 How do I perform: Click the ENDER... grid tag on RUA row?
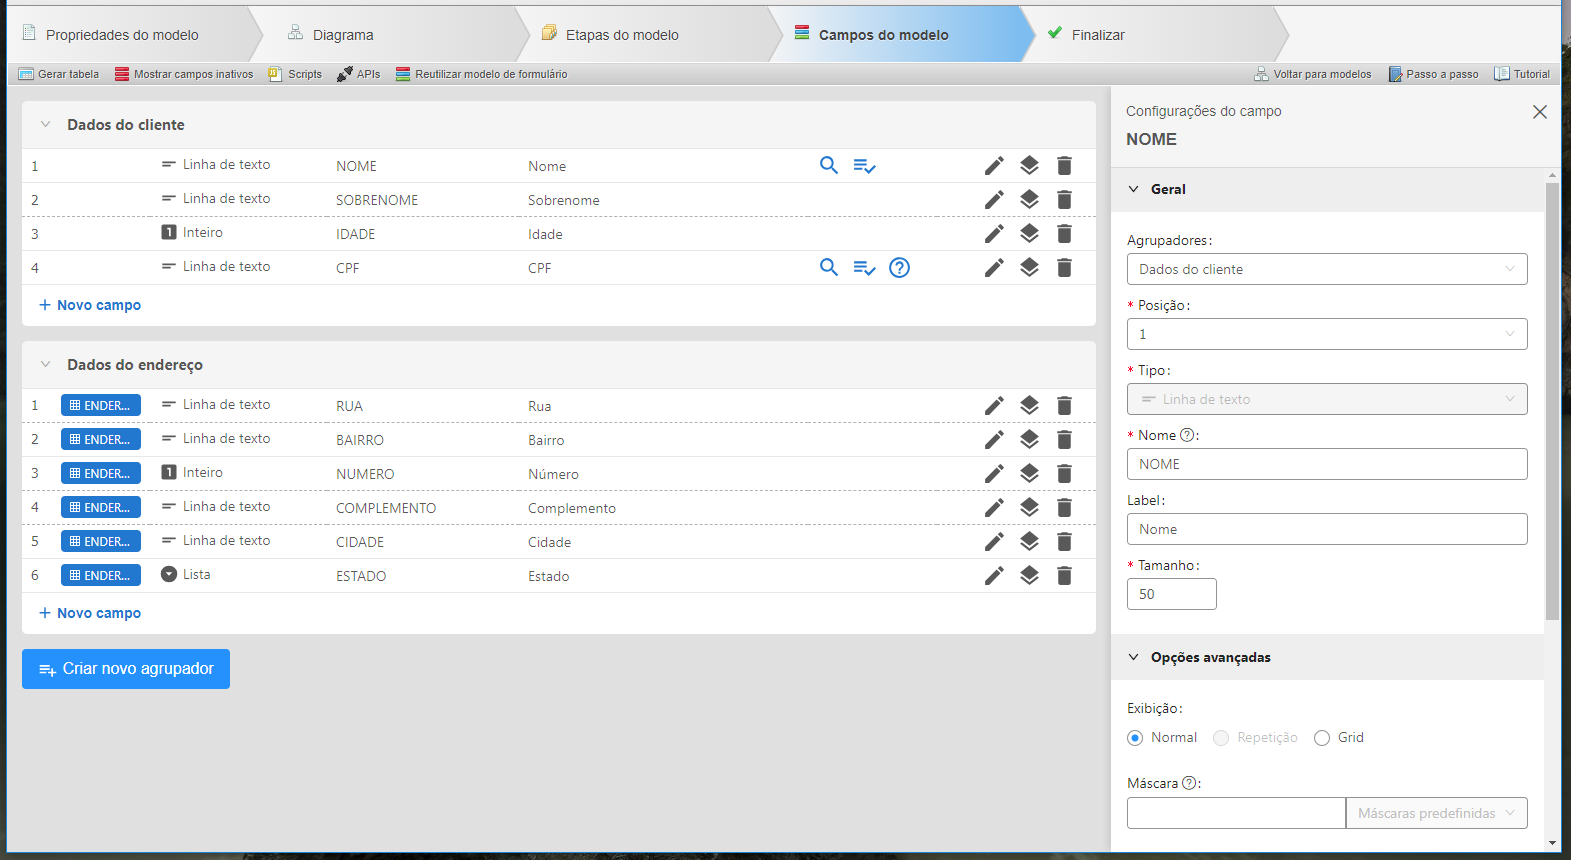point(101,405)
